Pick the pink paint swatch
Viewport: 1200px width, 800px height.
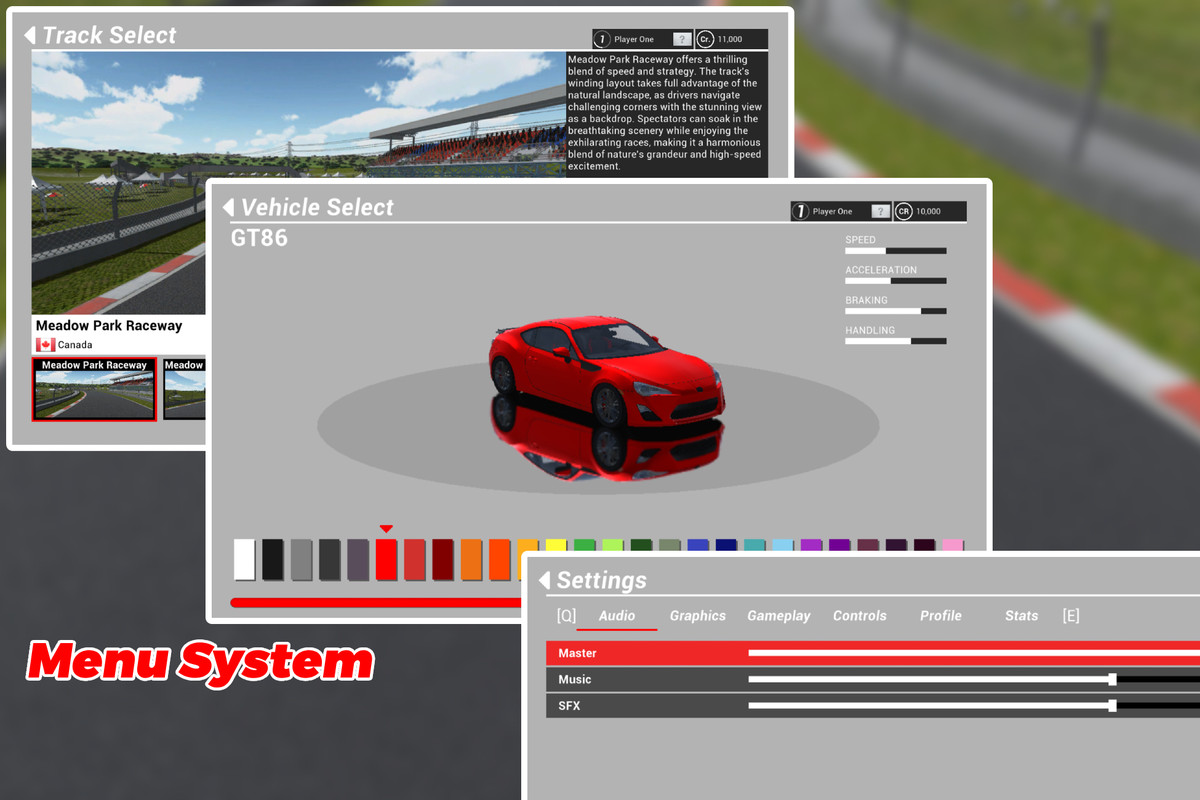coord(953,546)
